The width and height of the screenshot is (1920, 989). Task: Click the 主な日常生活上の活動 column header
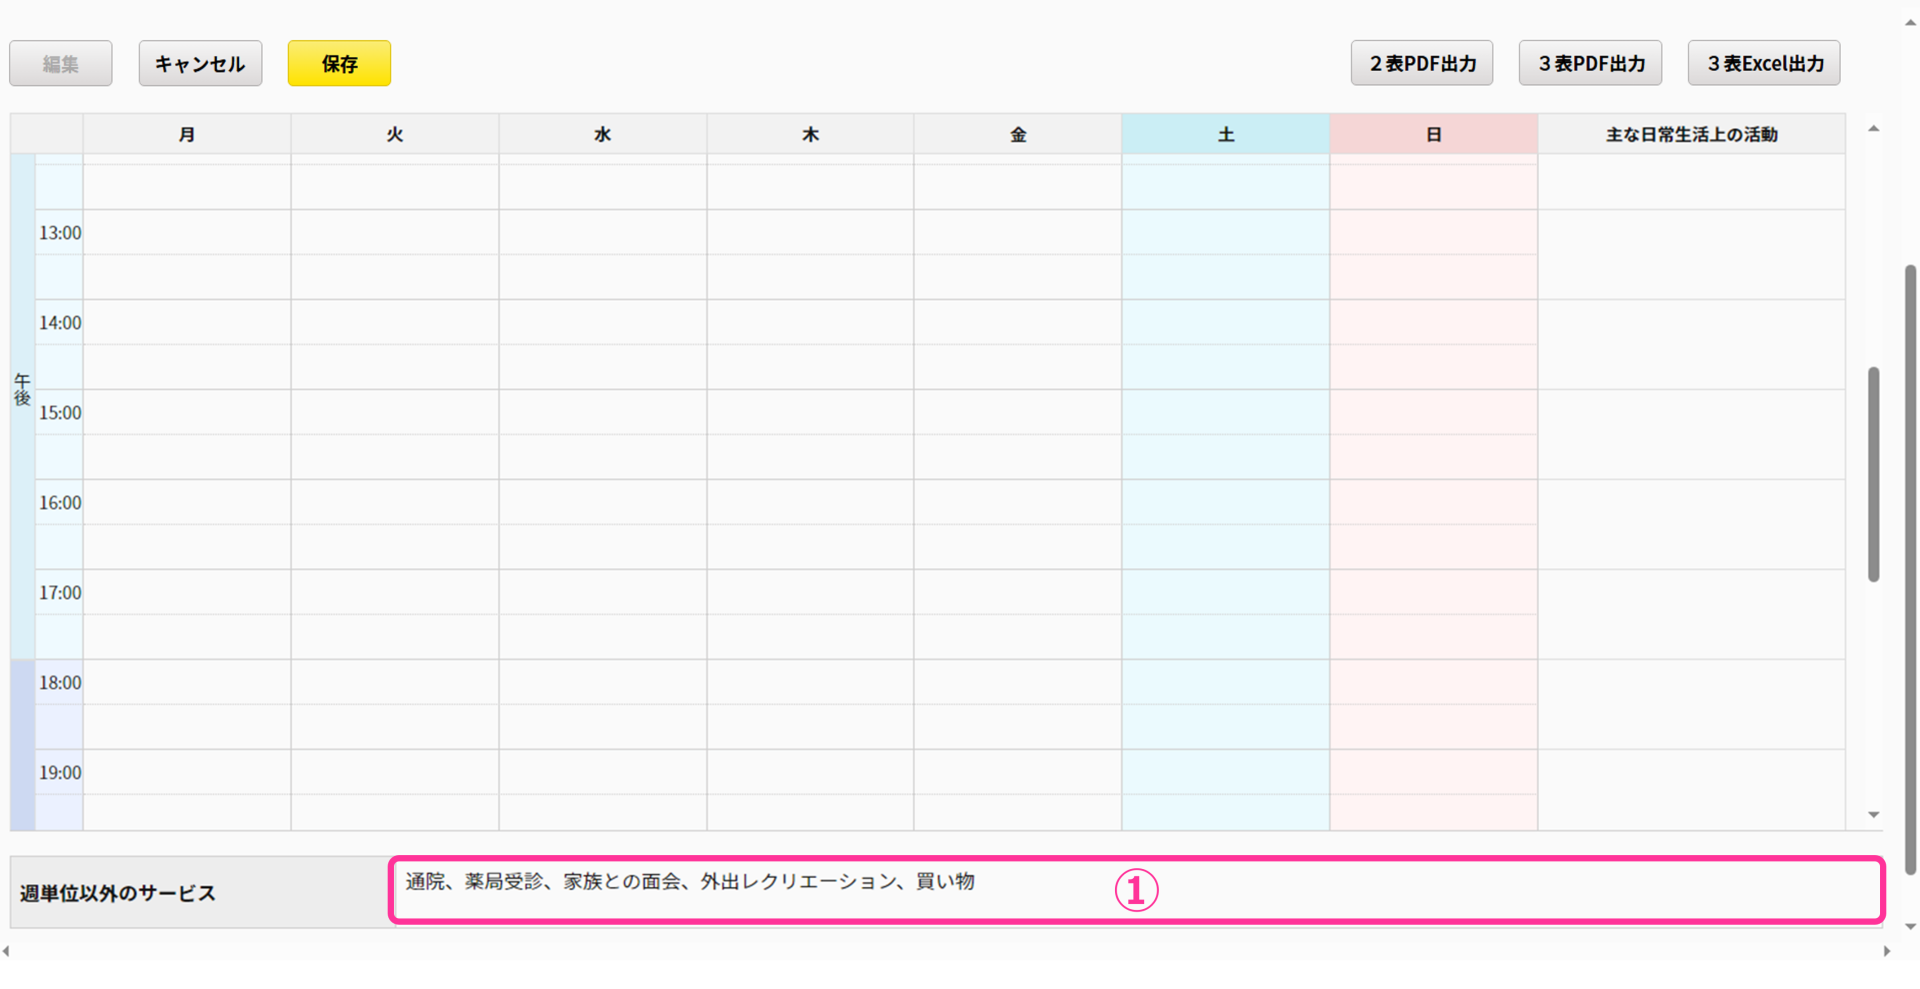(x=1691, y=134)
